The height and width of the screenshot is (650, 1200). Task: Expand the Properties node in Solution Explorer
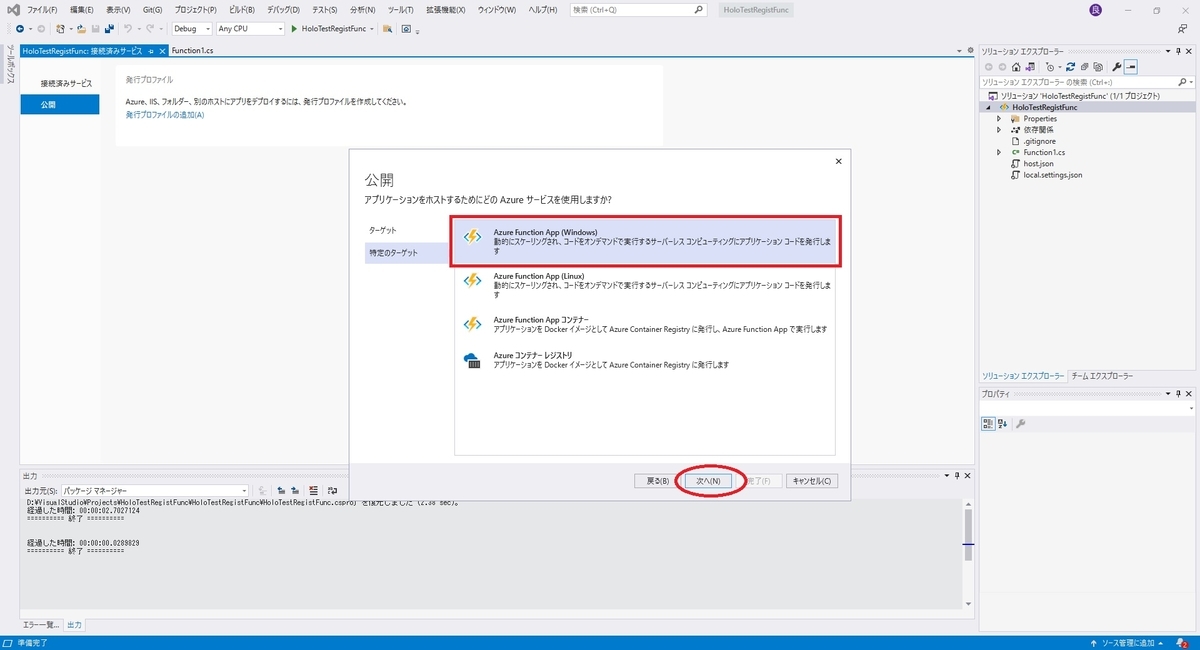click(x=999, y=119)
